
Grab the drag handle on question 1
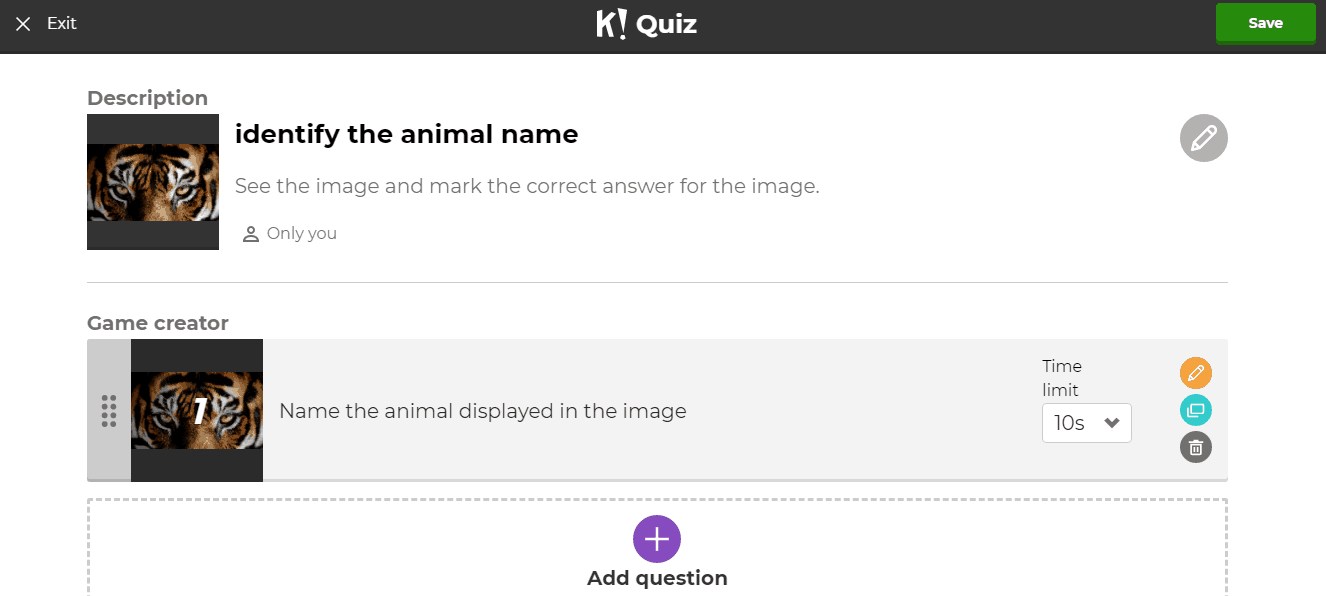tap(109, 411)
